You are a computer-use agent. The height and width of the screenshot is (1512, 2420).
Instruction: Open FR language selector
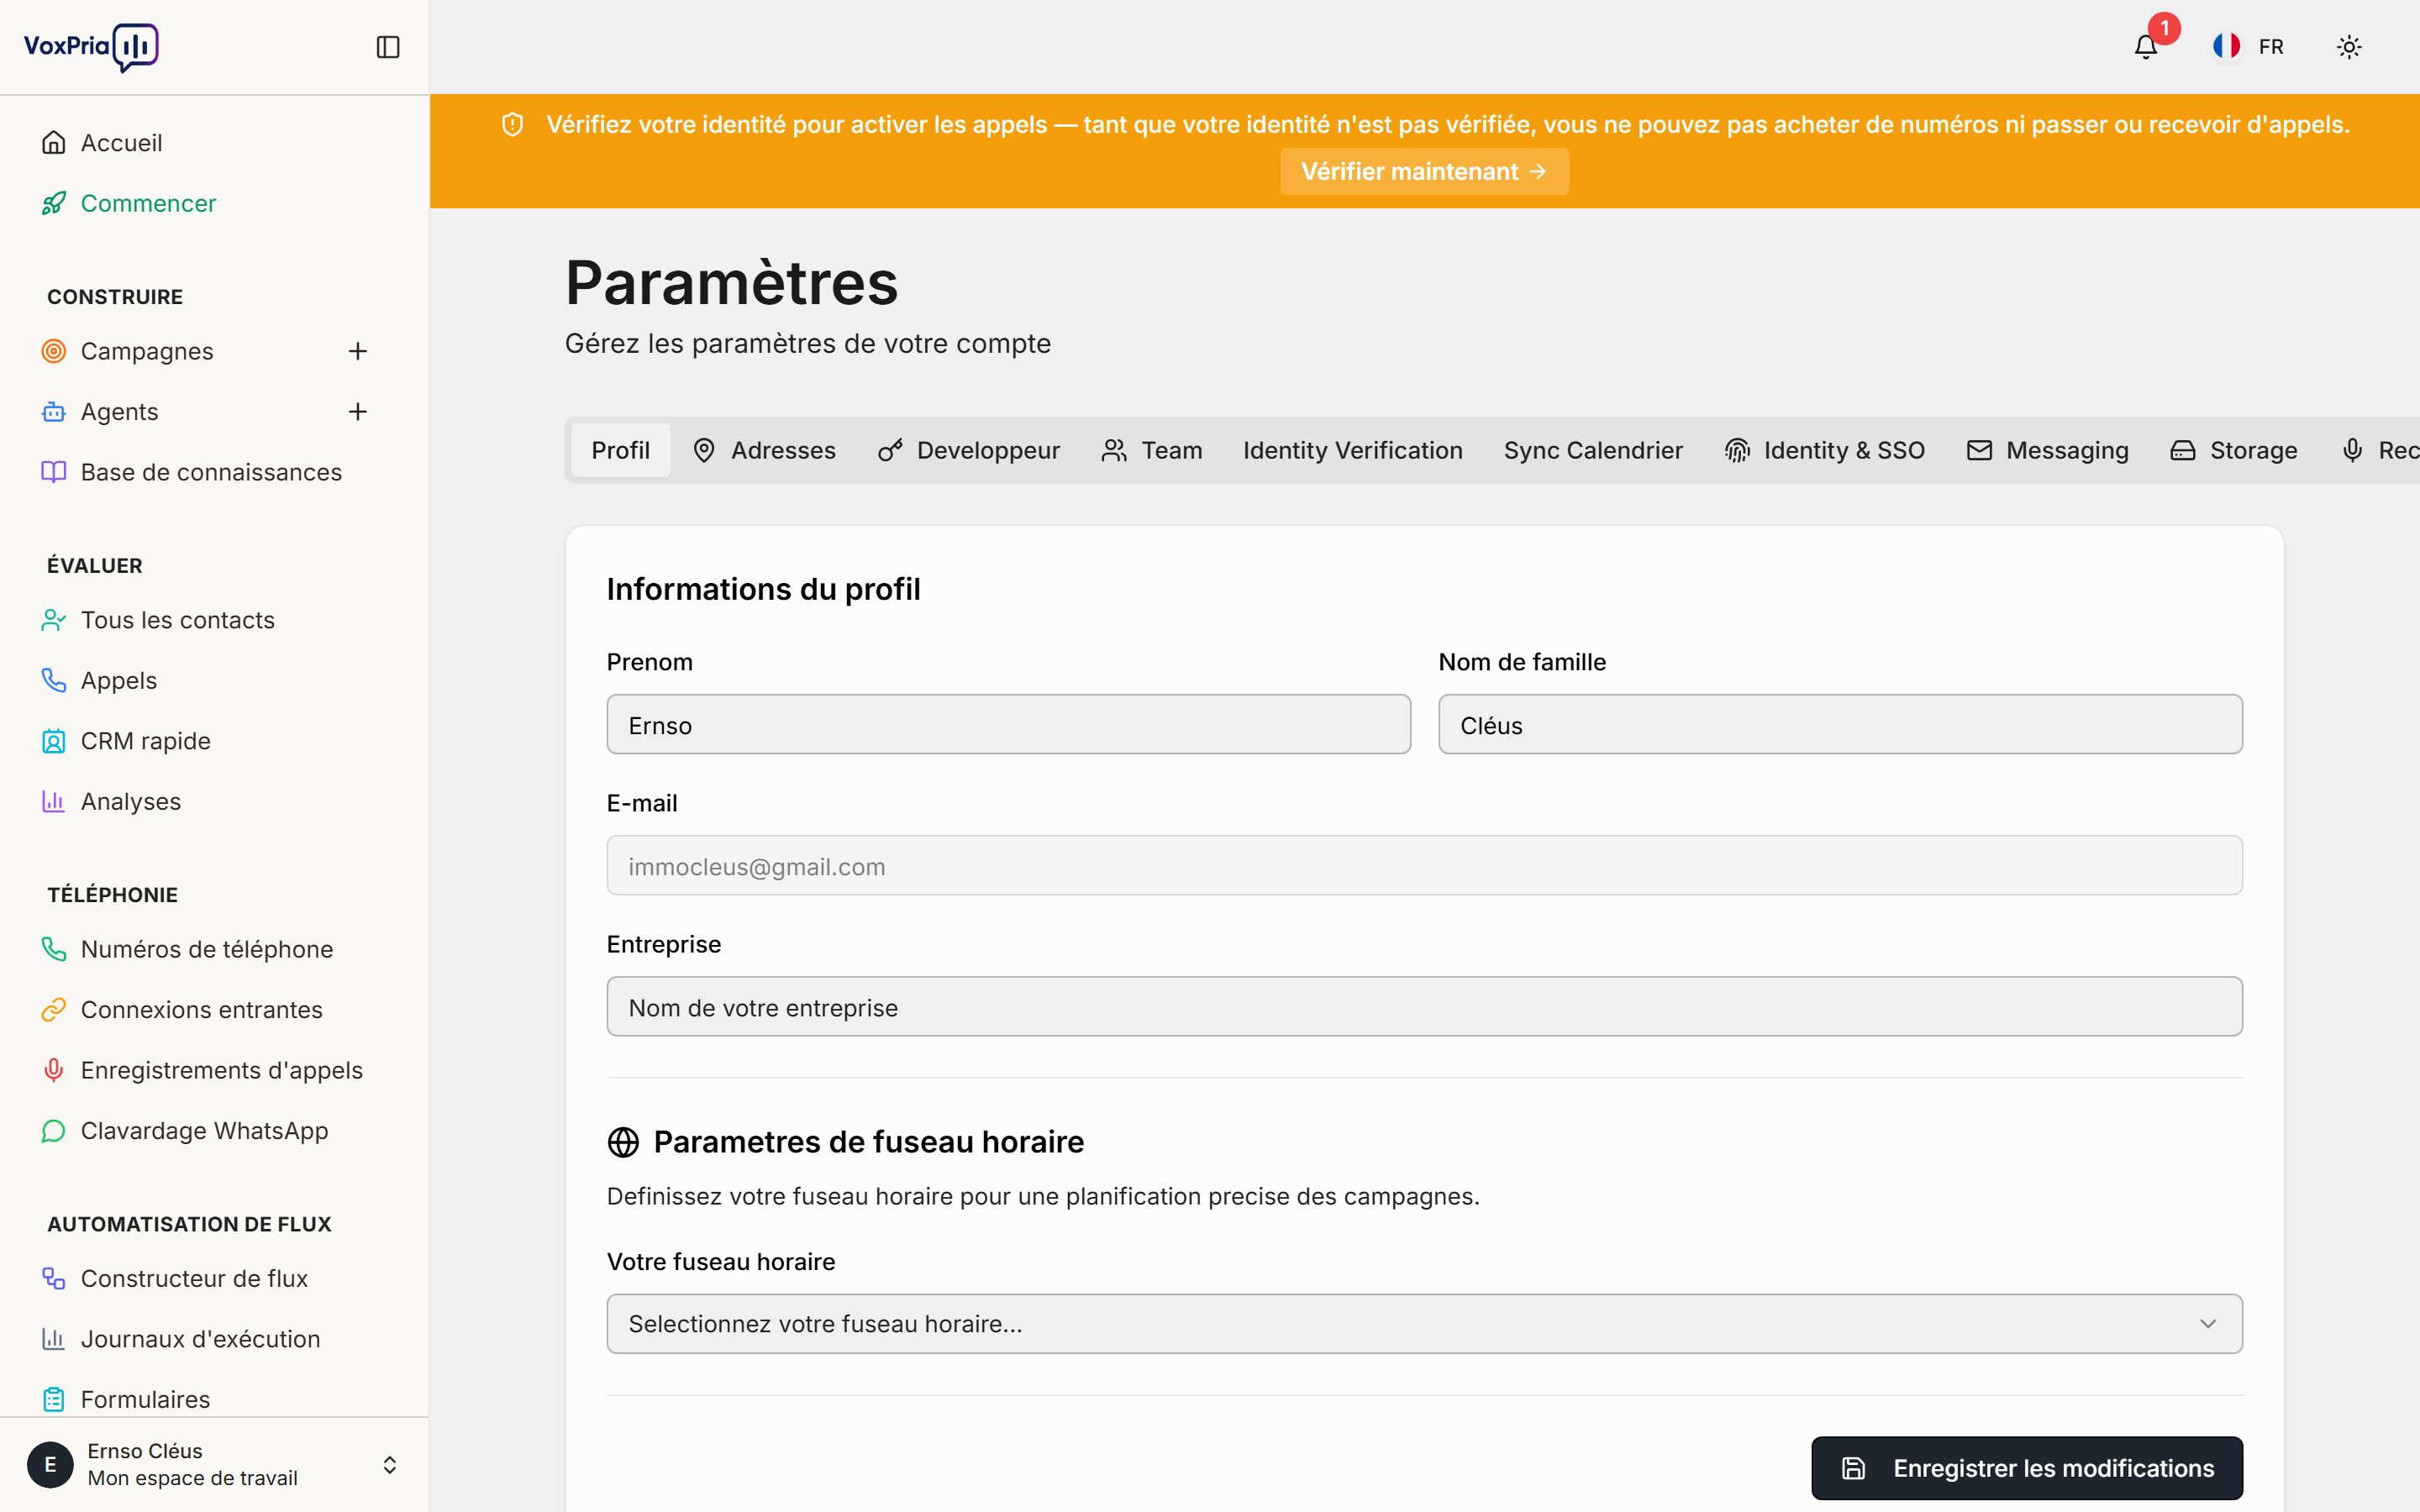2249,47
